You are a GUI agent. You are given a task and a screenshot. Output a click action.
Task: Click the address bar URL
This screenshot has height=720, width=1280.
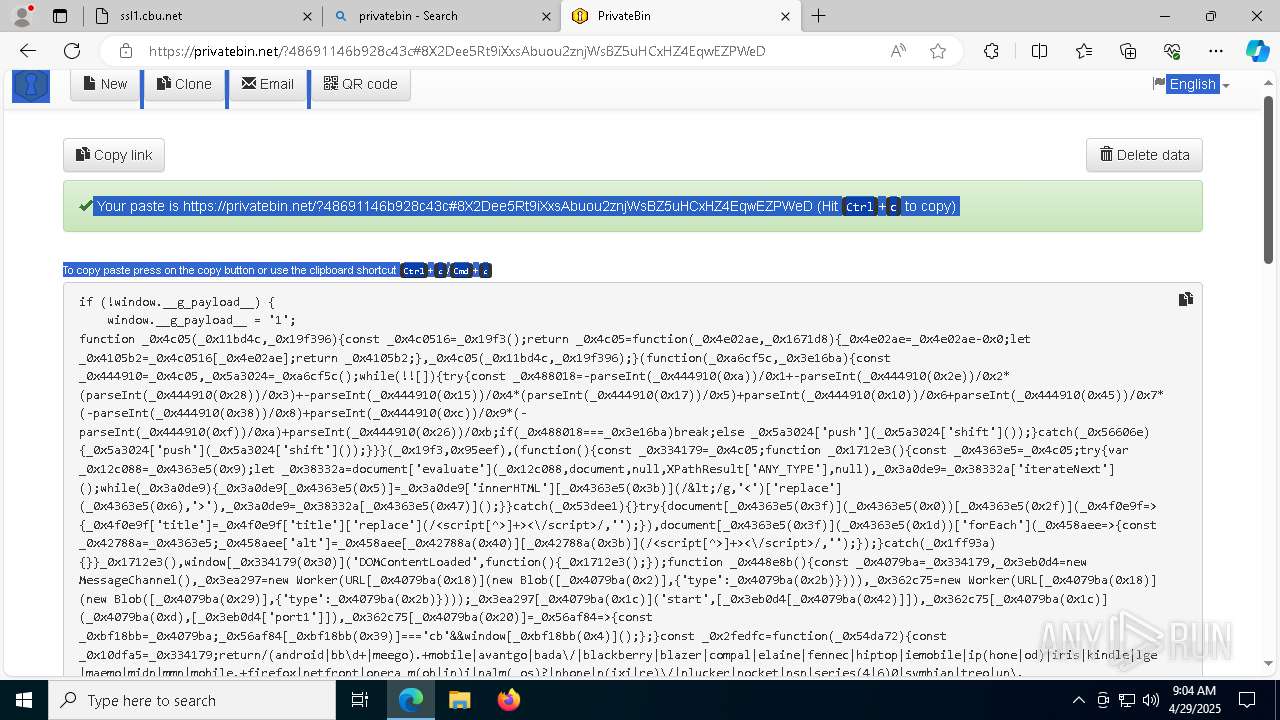457,51
